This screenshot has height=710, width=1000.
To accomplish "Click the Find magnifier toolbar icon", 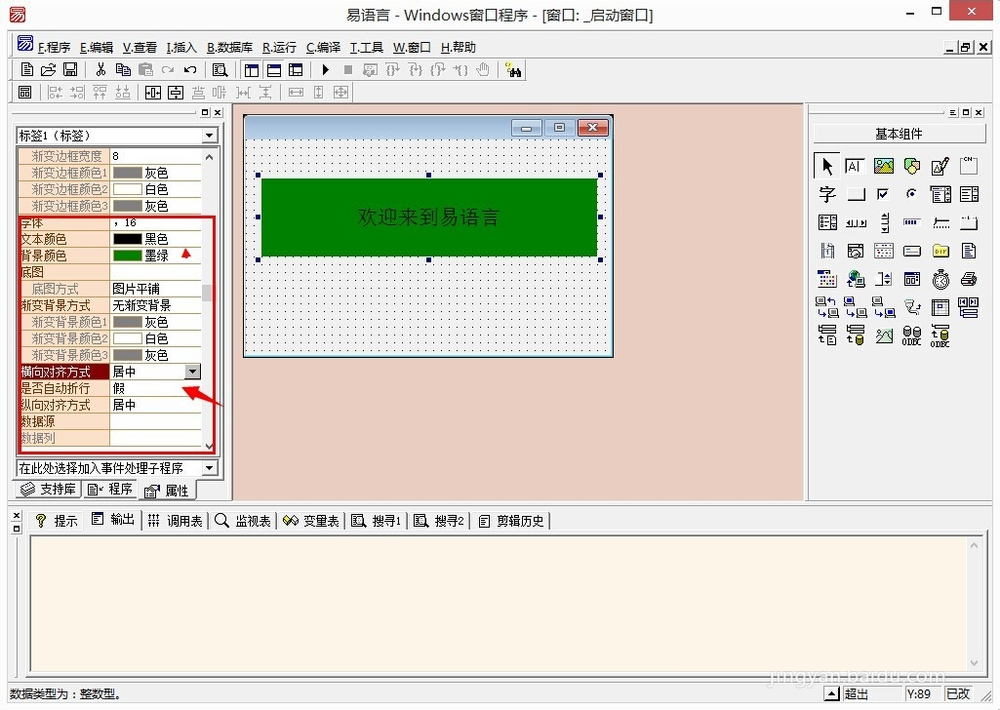I will (x=220, y=70).
